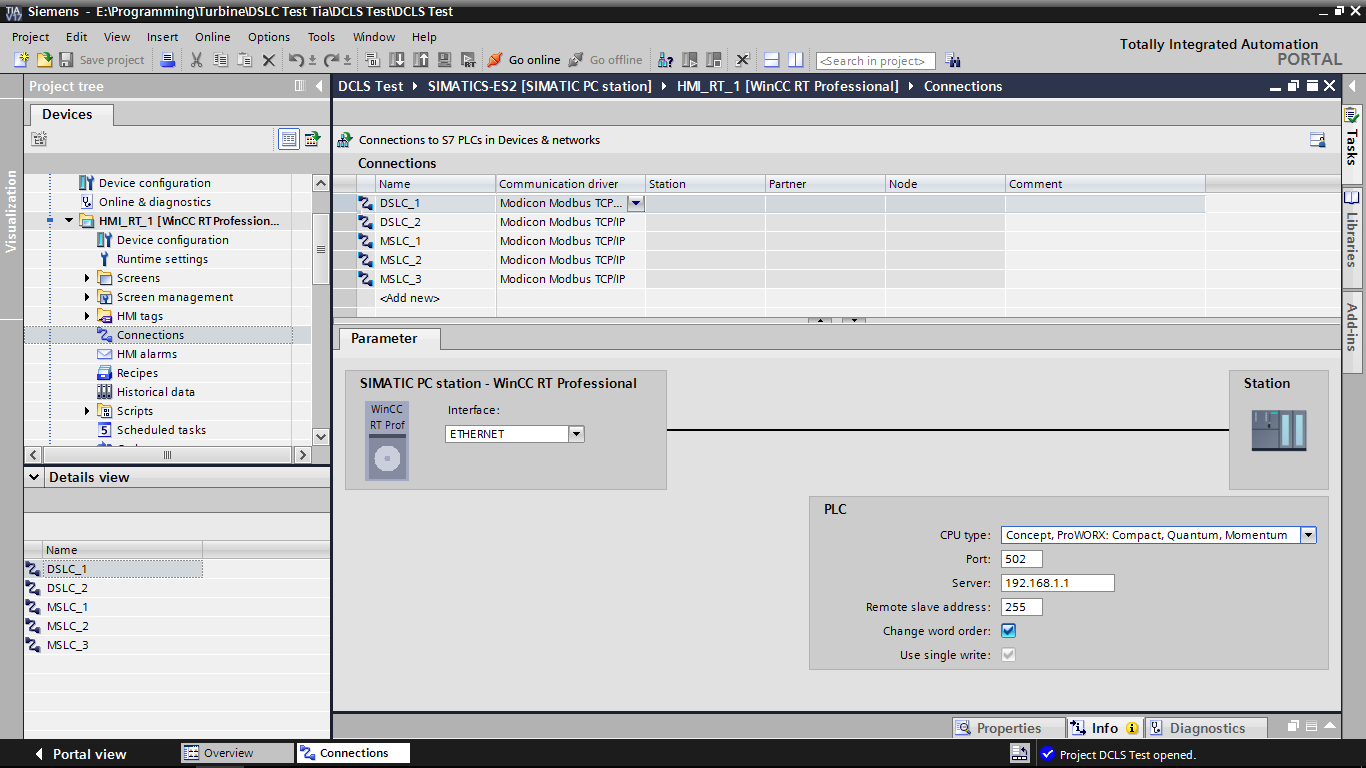Split editor space vertically

click(x=795, y=60)
